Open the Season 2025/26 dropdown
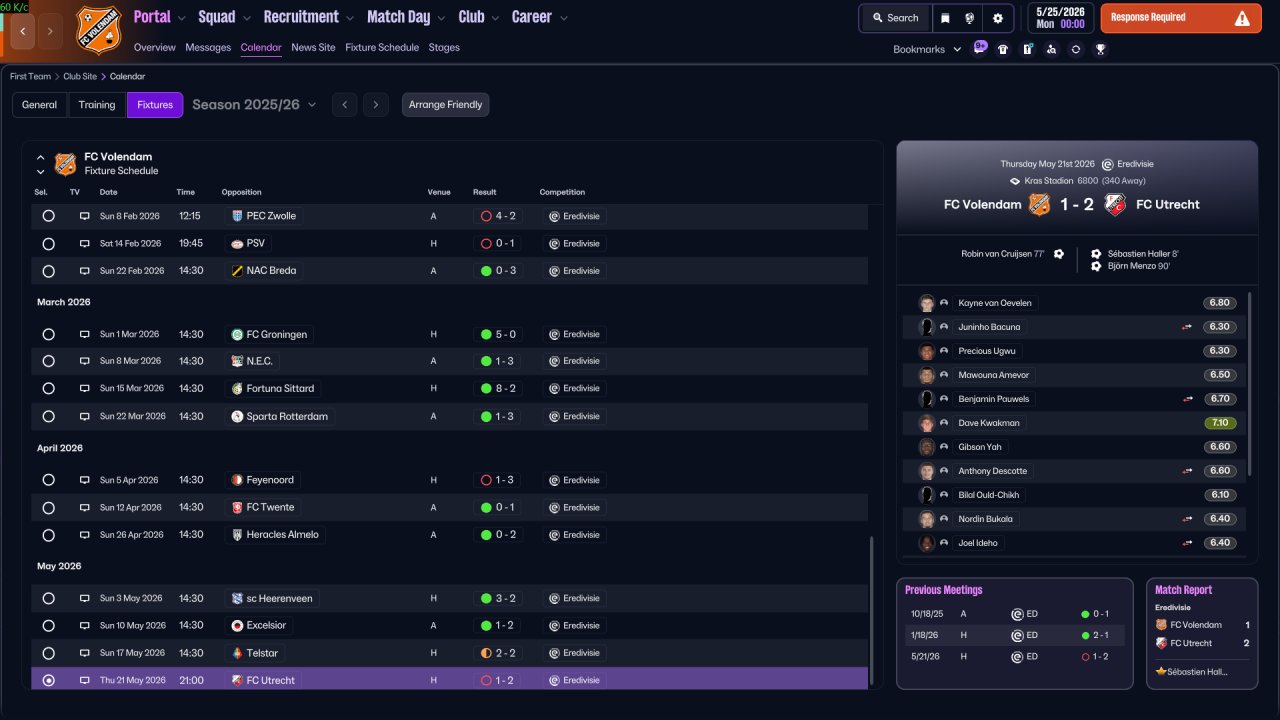The height and width of the screenshot is (720, 1280). [254, 105]
